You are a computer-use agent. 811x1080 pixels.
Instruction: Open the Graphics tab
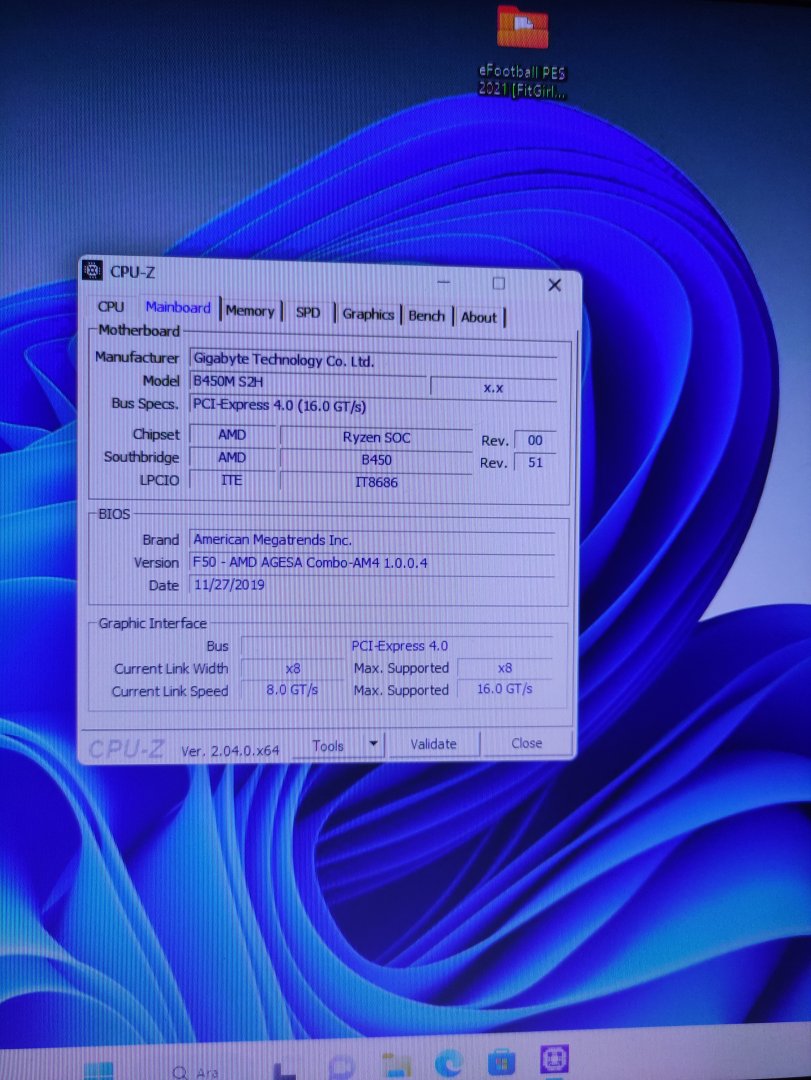coord(368,314)
